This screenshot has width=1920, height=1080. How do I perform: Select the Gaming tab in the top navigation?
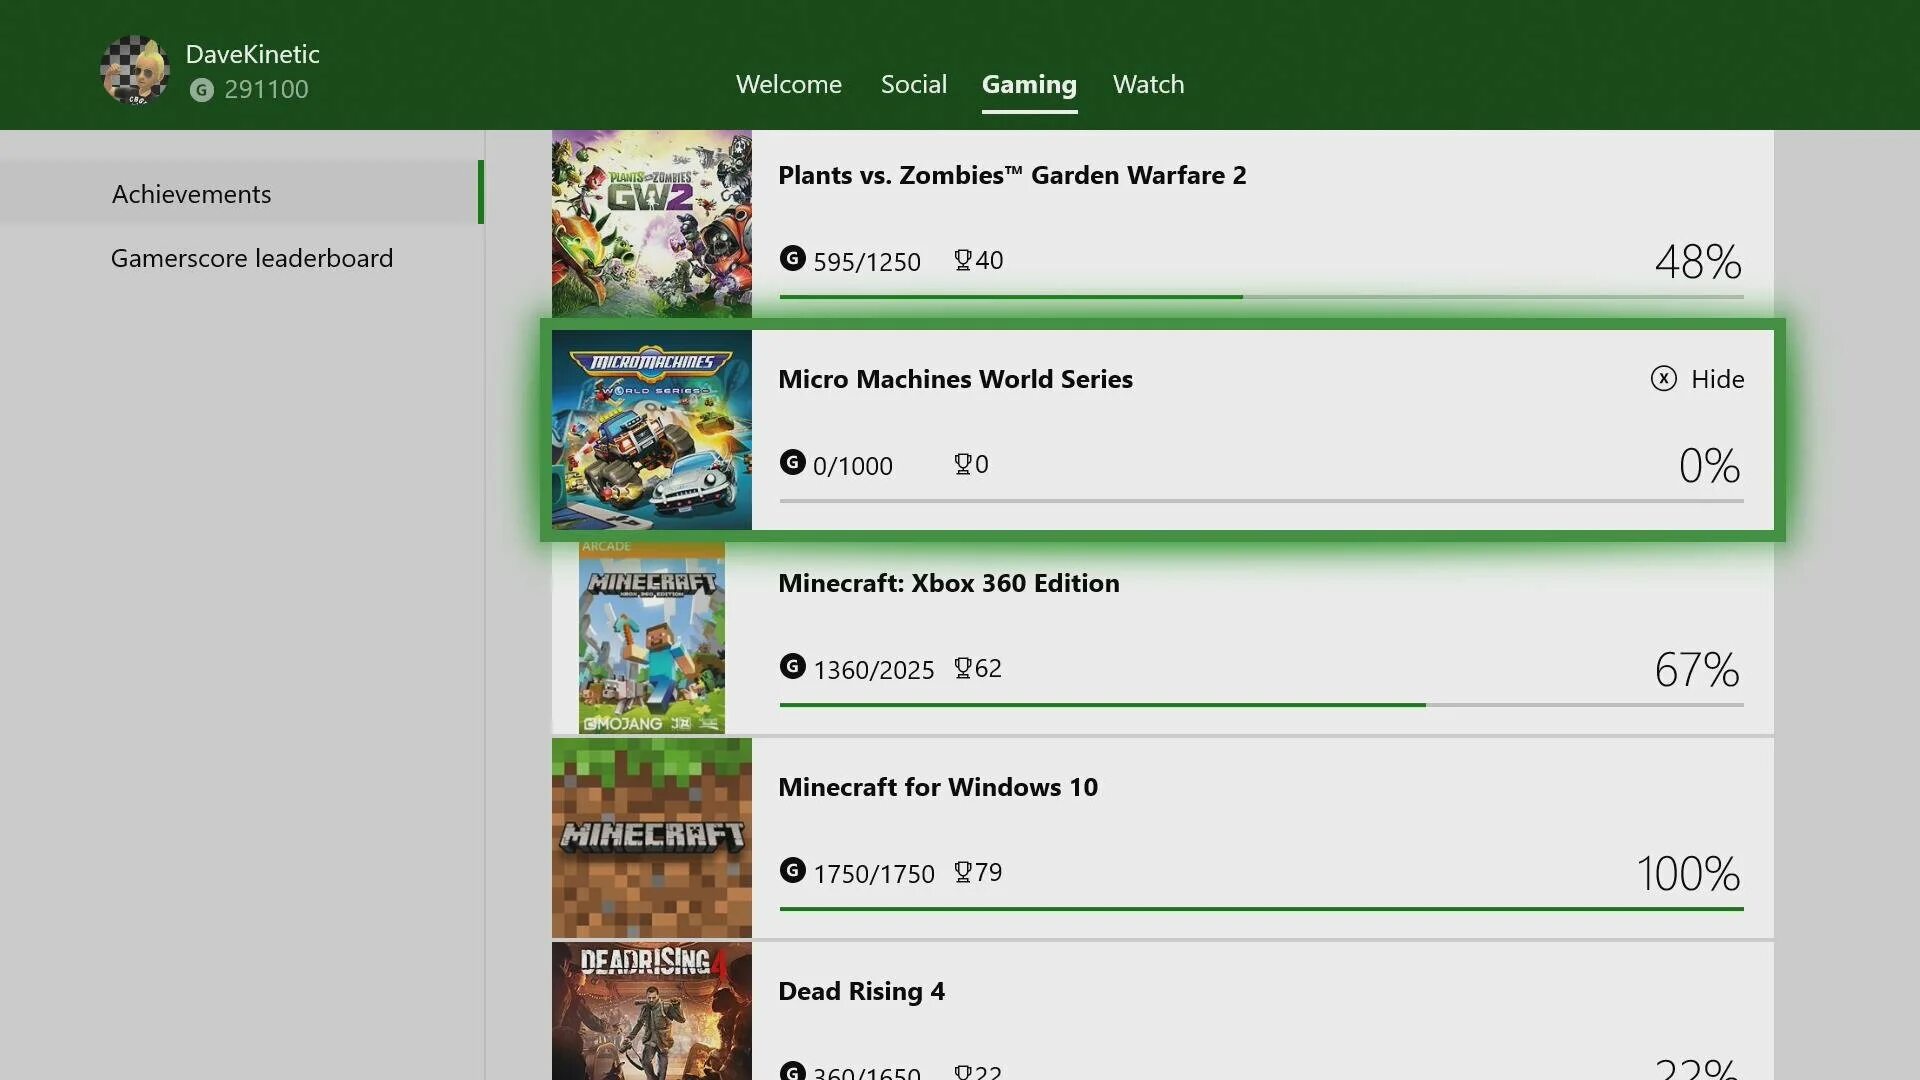[1029, 83]
